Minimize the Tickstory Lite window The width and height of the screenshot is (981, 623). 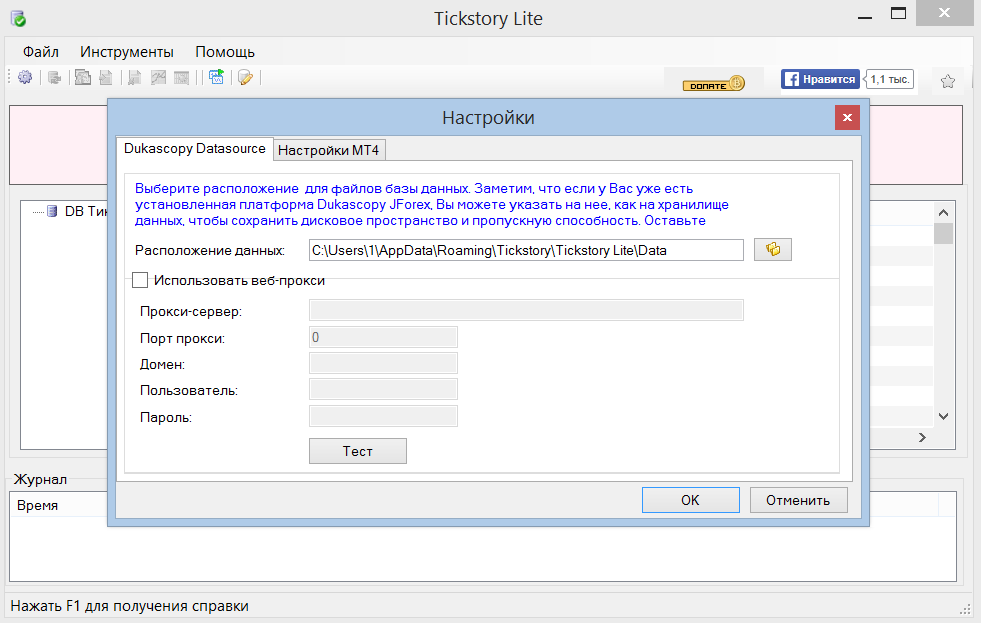click(865, 18)
